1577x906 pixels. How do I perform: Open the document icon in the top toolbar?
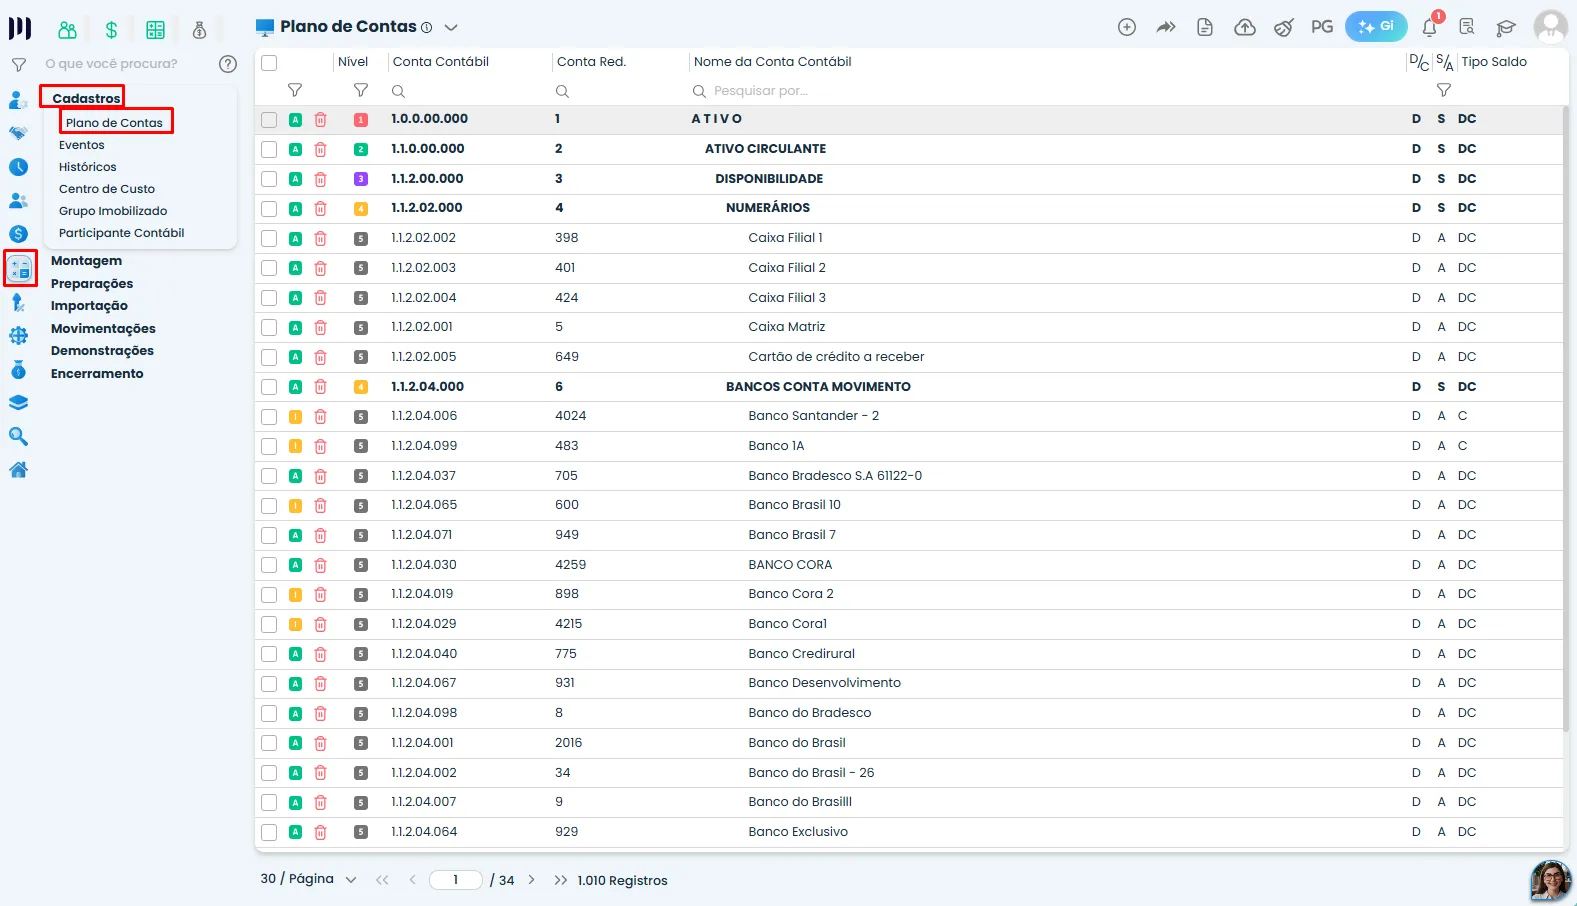point(1205,27)
